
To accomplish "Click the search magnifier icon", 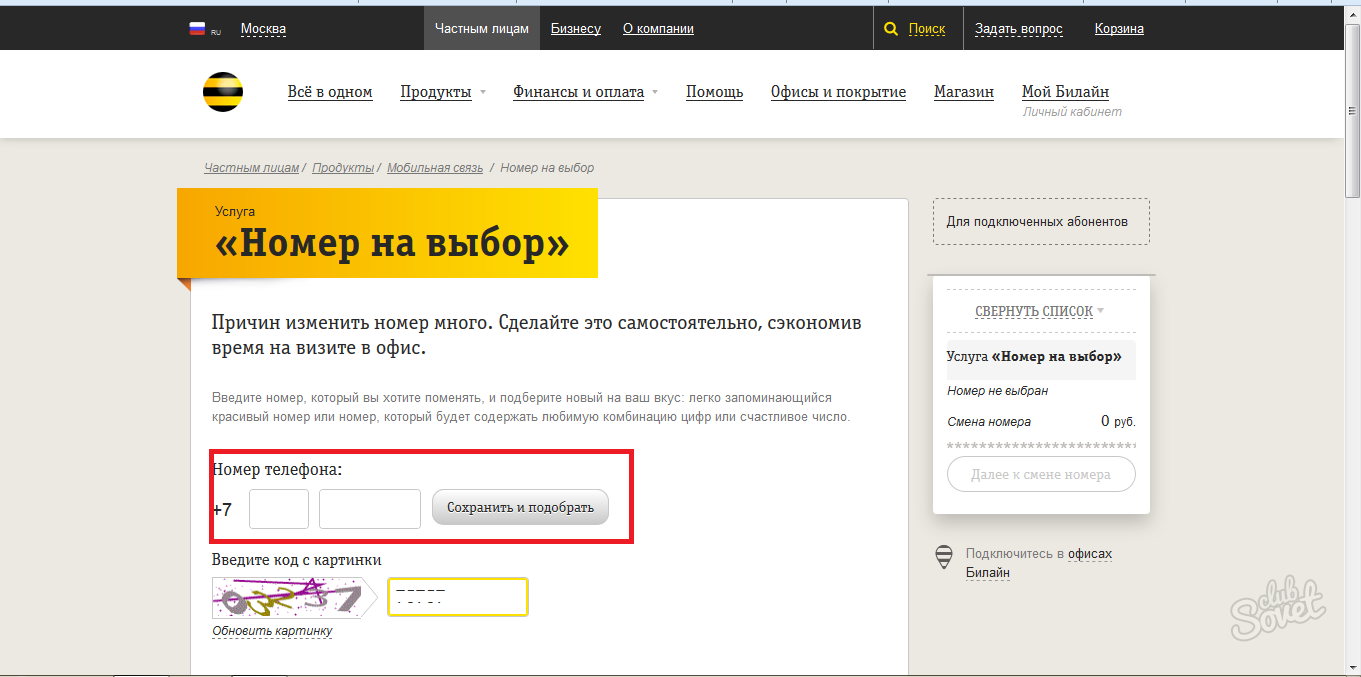I will coord(891,29).
